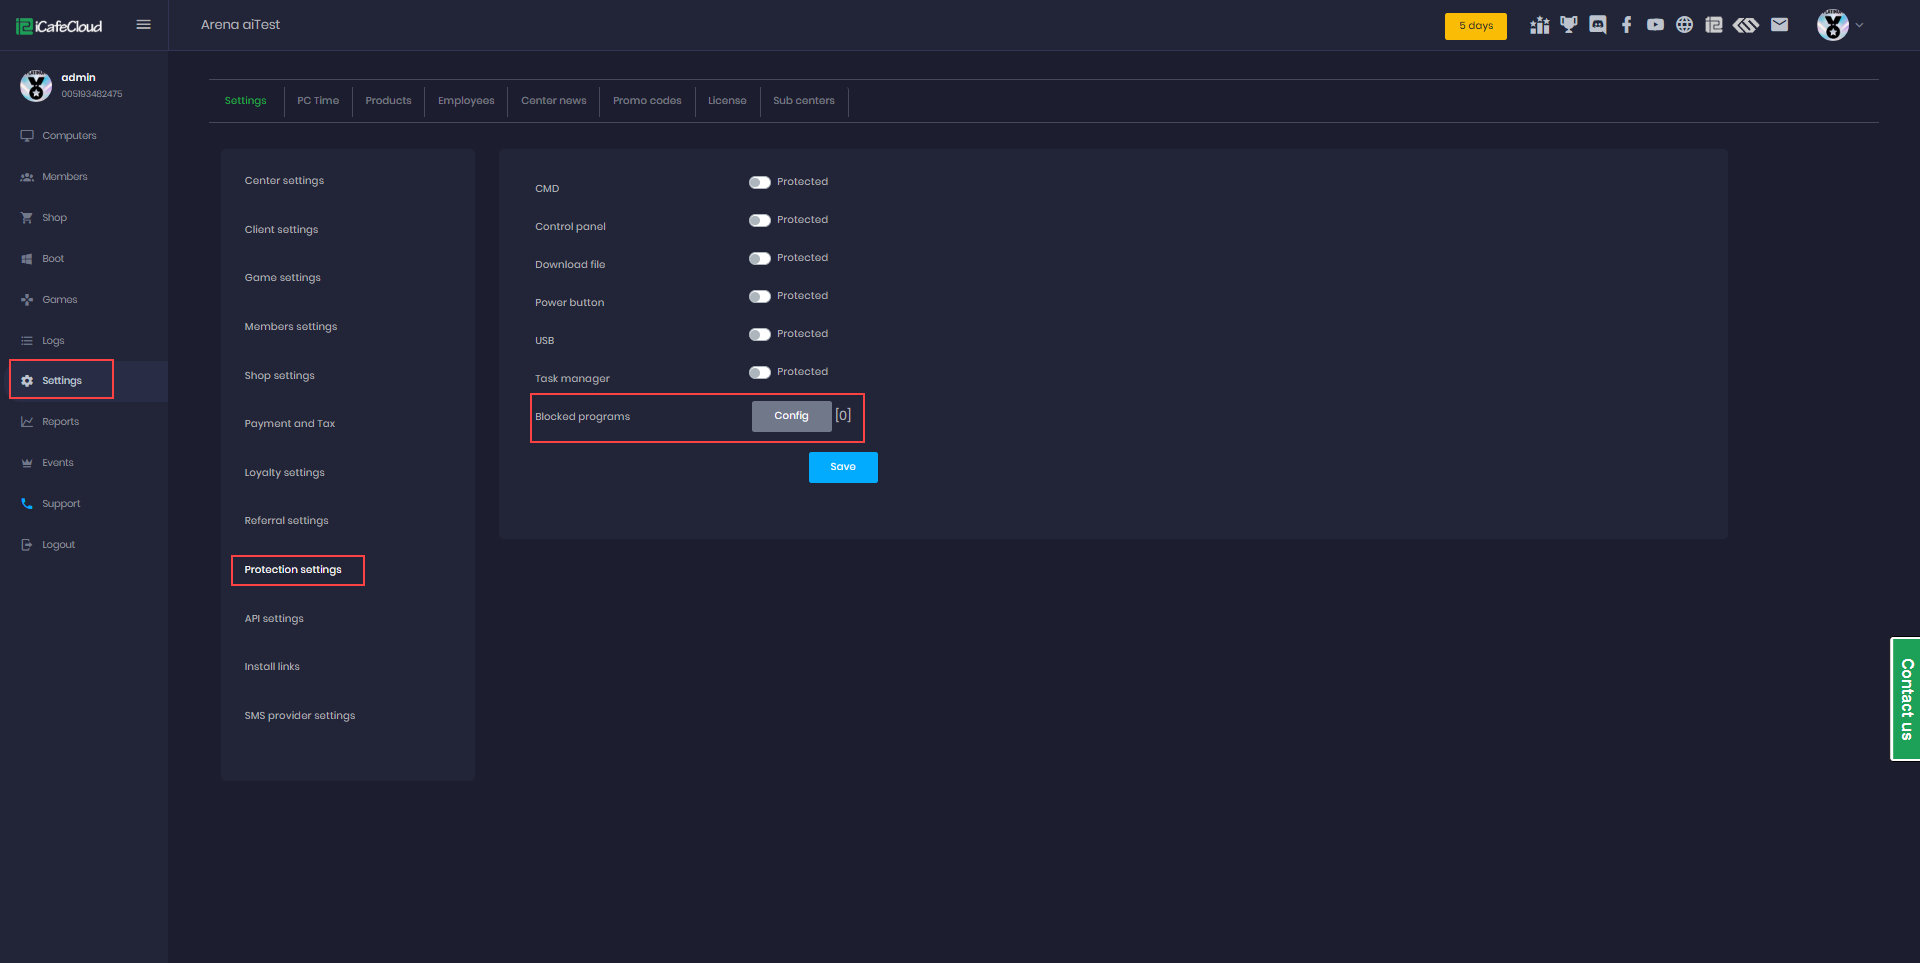1920x963 pixels.
Task: Enable the CMD protection toggle
Action: [760, 182]
